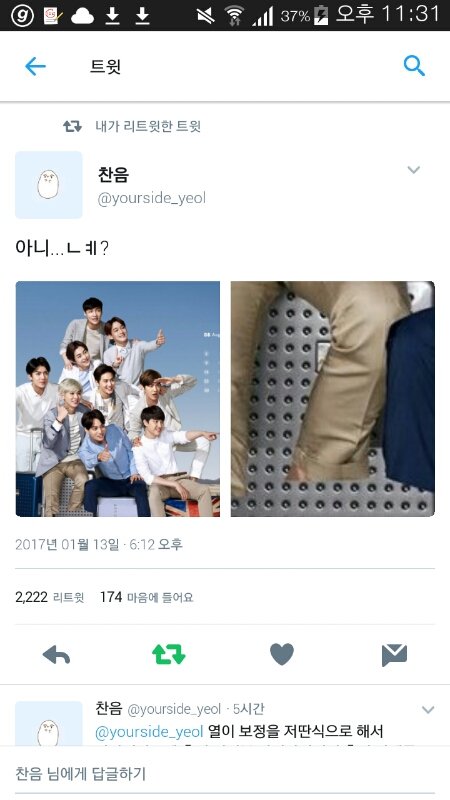Image resolution: width=450 pixels, height=800 pixels.
Task: Tap the retweet icon beside 내가 리트윗한 트윗
Action: point(72,126)
